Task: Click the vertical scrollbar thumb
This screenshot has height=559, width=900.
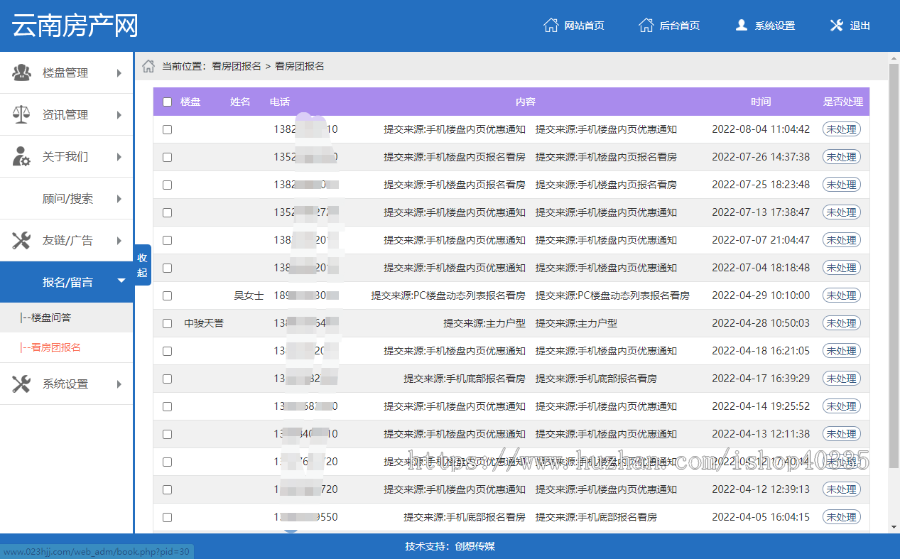Action: click(894, 264)
